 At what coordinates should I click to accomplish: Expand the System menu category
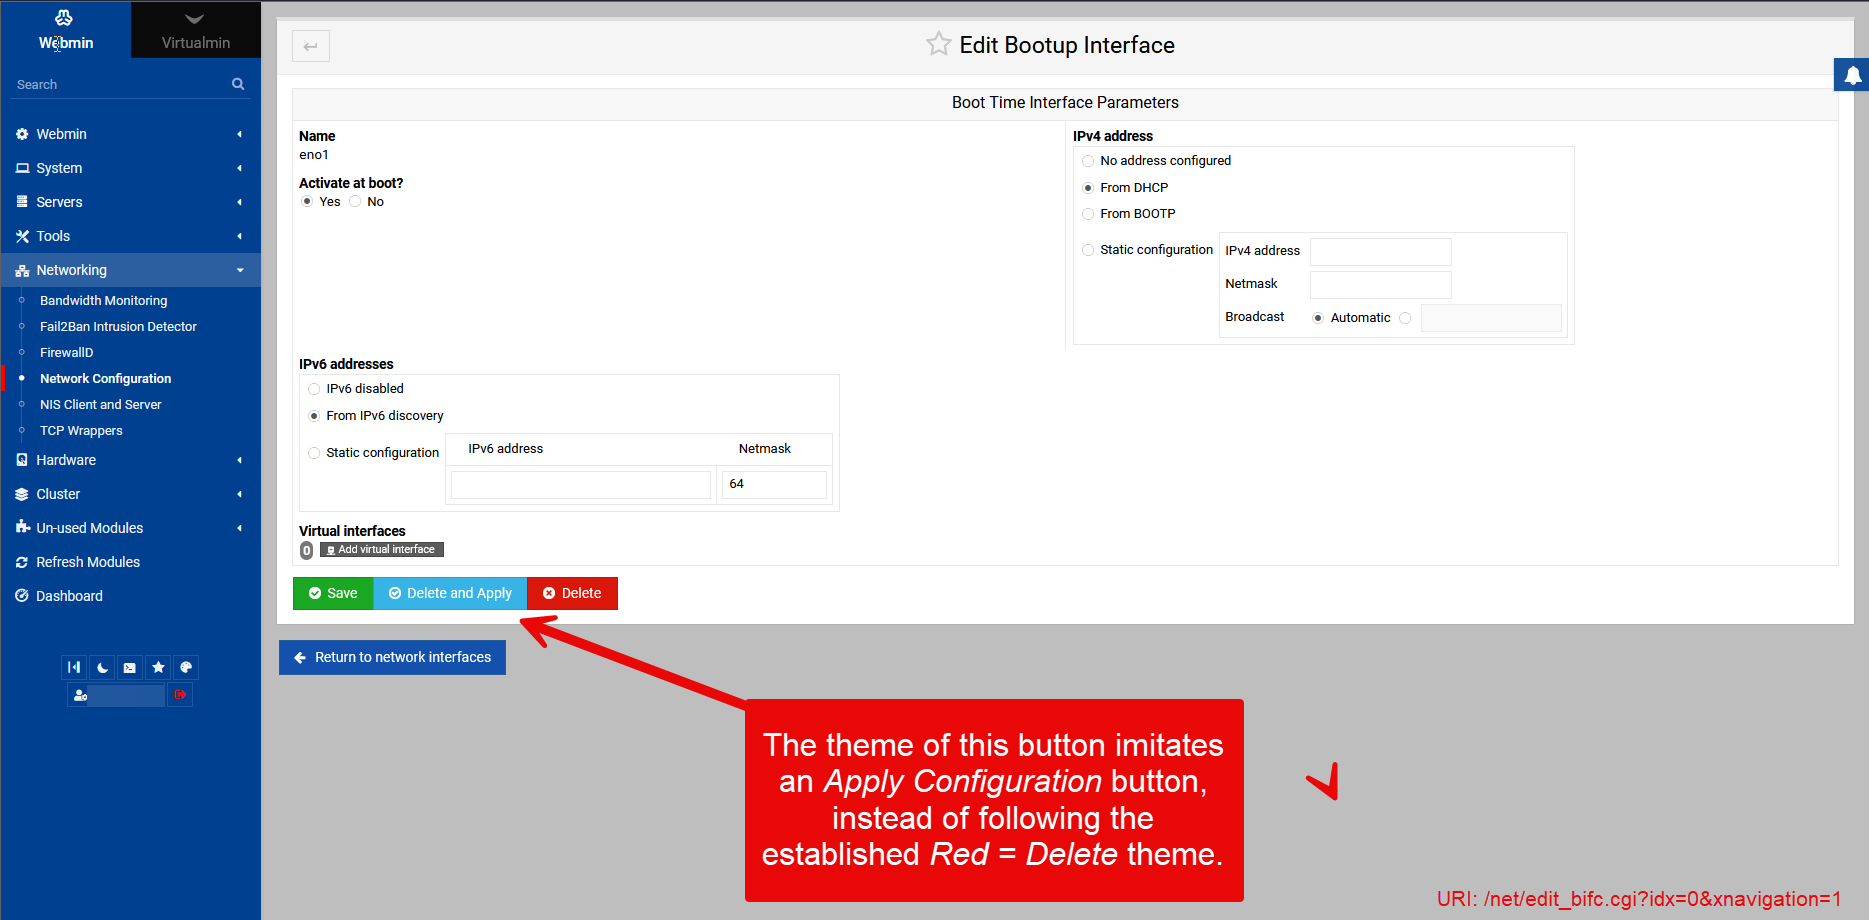(x=239, y=168)
